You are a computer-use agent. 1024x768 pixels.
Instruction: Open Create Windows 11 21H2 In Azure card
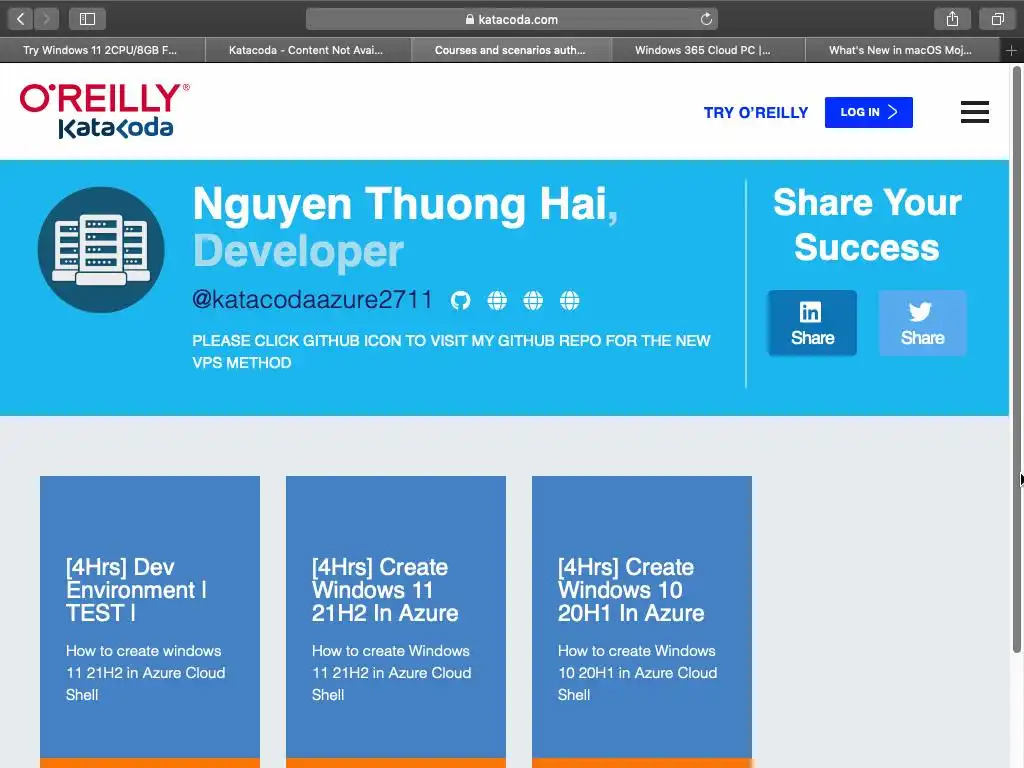click(396, 622)
